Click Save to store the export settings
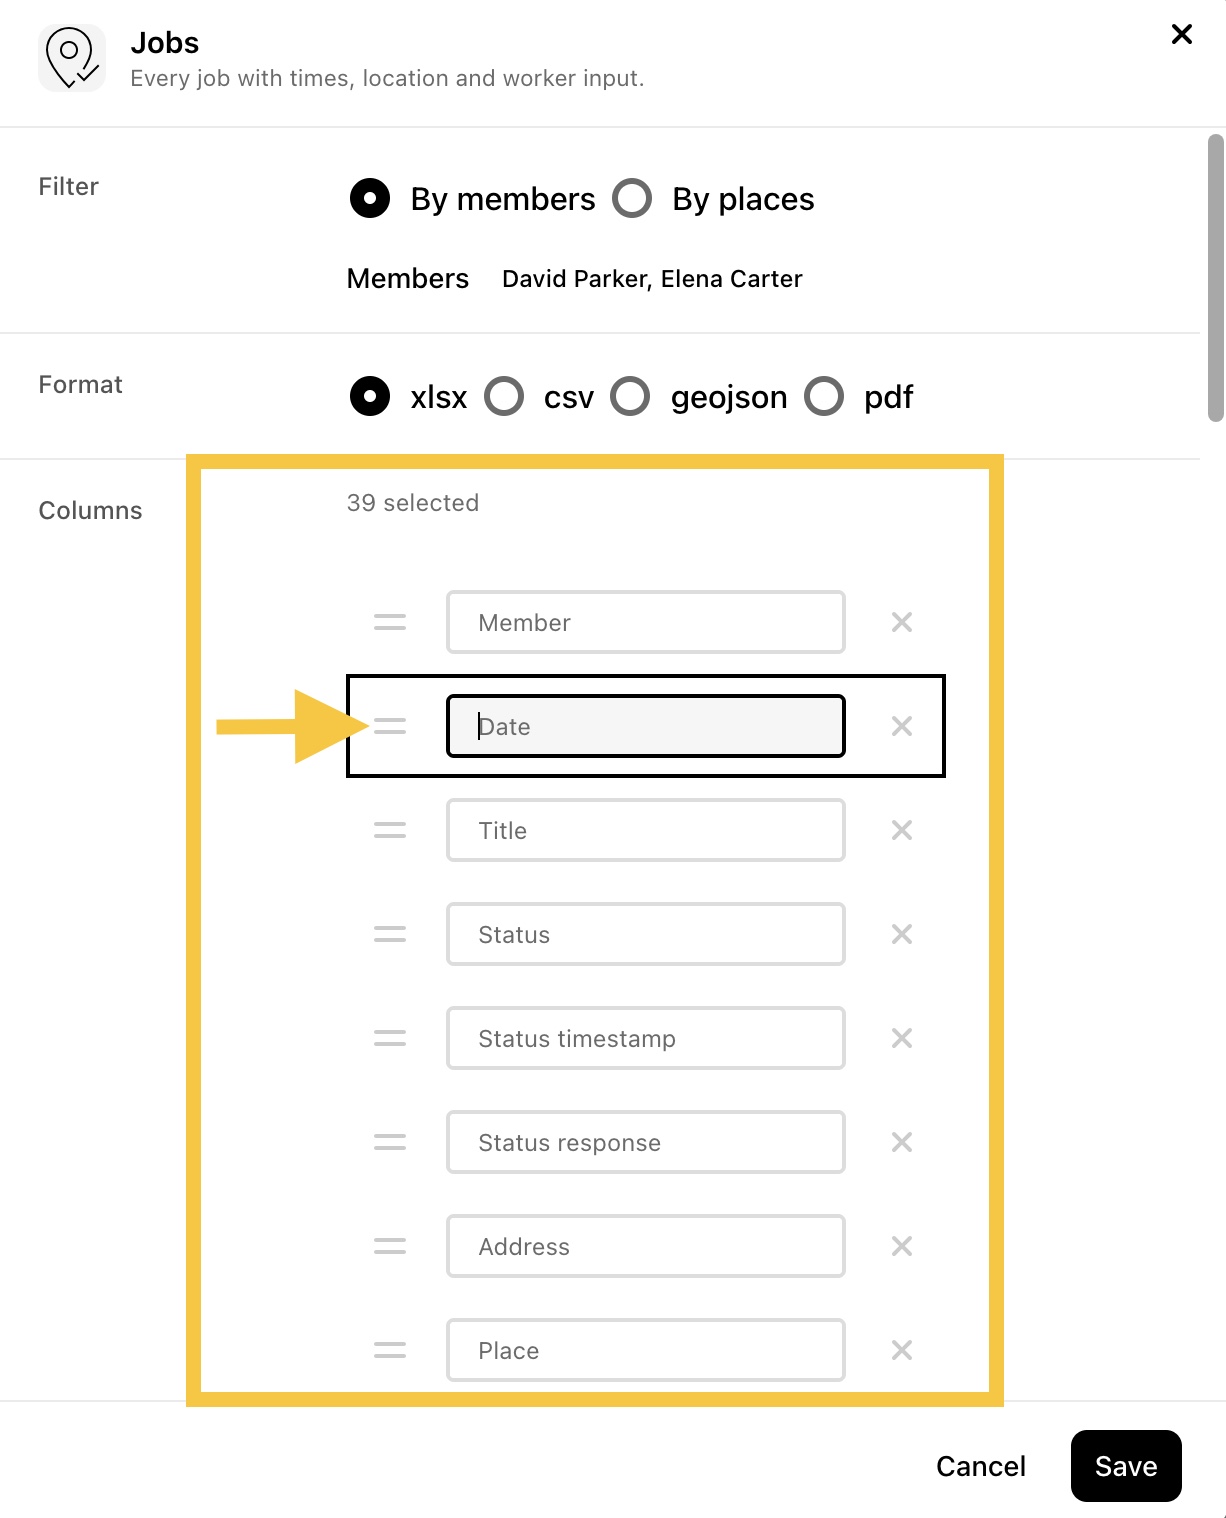This screenshot has width=1226, height=1518. [x=1126, y=1466]
